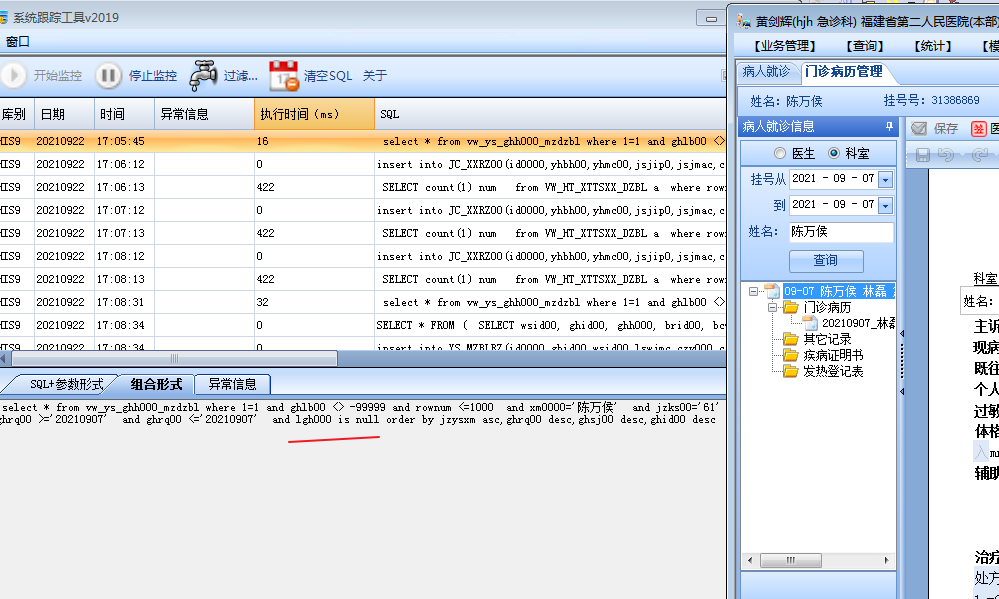Open the 到 date dropdown
Viewport: 999px width, 599px height.
point(886,205)
